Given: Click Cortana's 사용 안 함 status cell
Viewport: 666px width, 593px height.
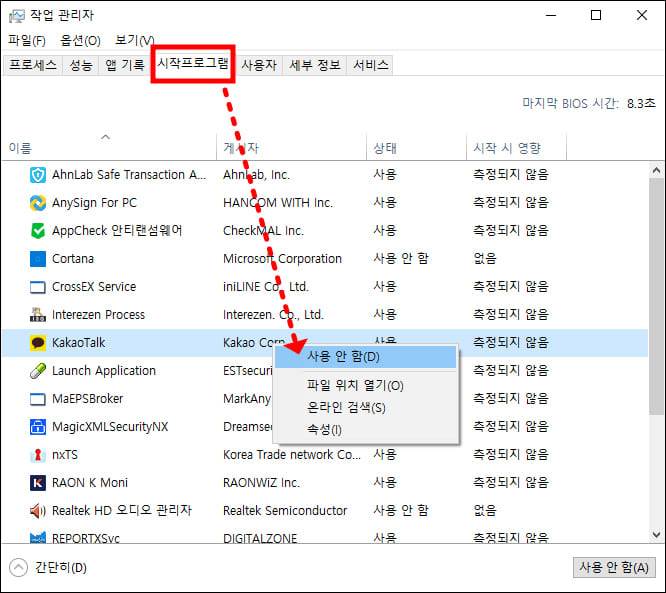Looking at the screenshot, I should tap(401, 259).
